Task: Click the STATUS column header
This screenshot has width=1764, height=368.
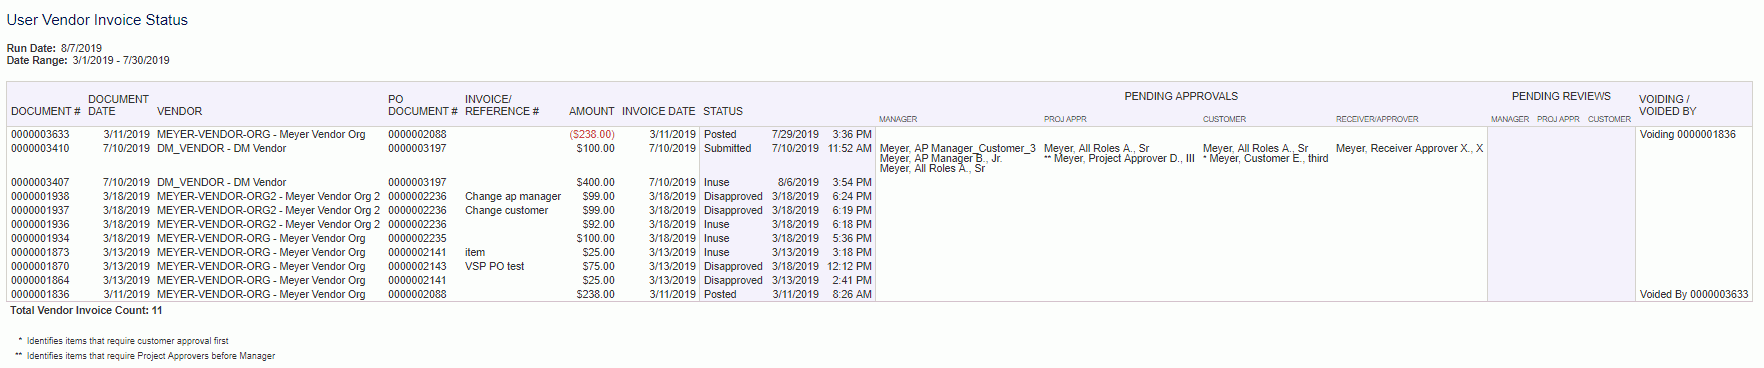Action: click(x=723, y=111)
